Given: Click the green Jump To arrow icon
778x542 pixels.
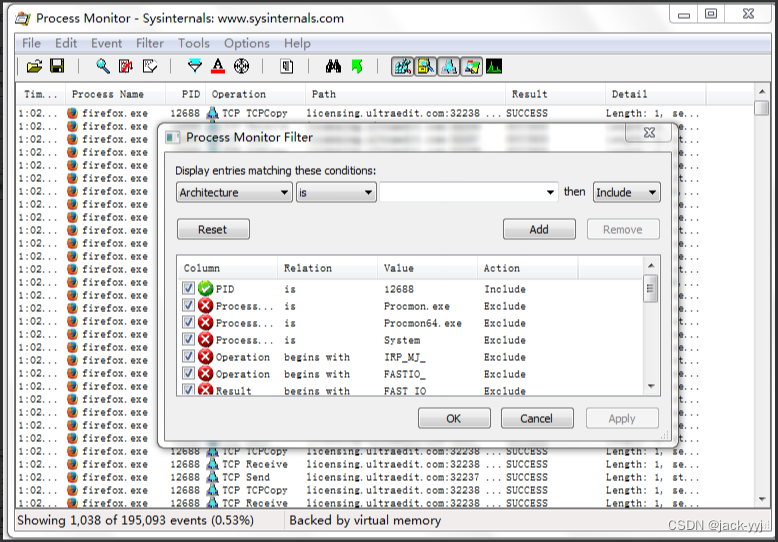Looking at the screenshot, I should point(357,66).
